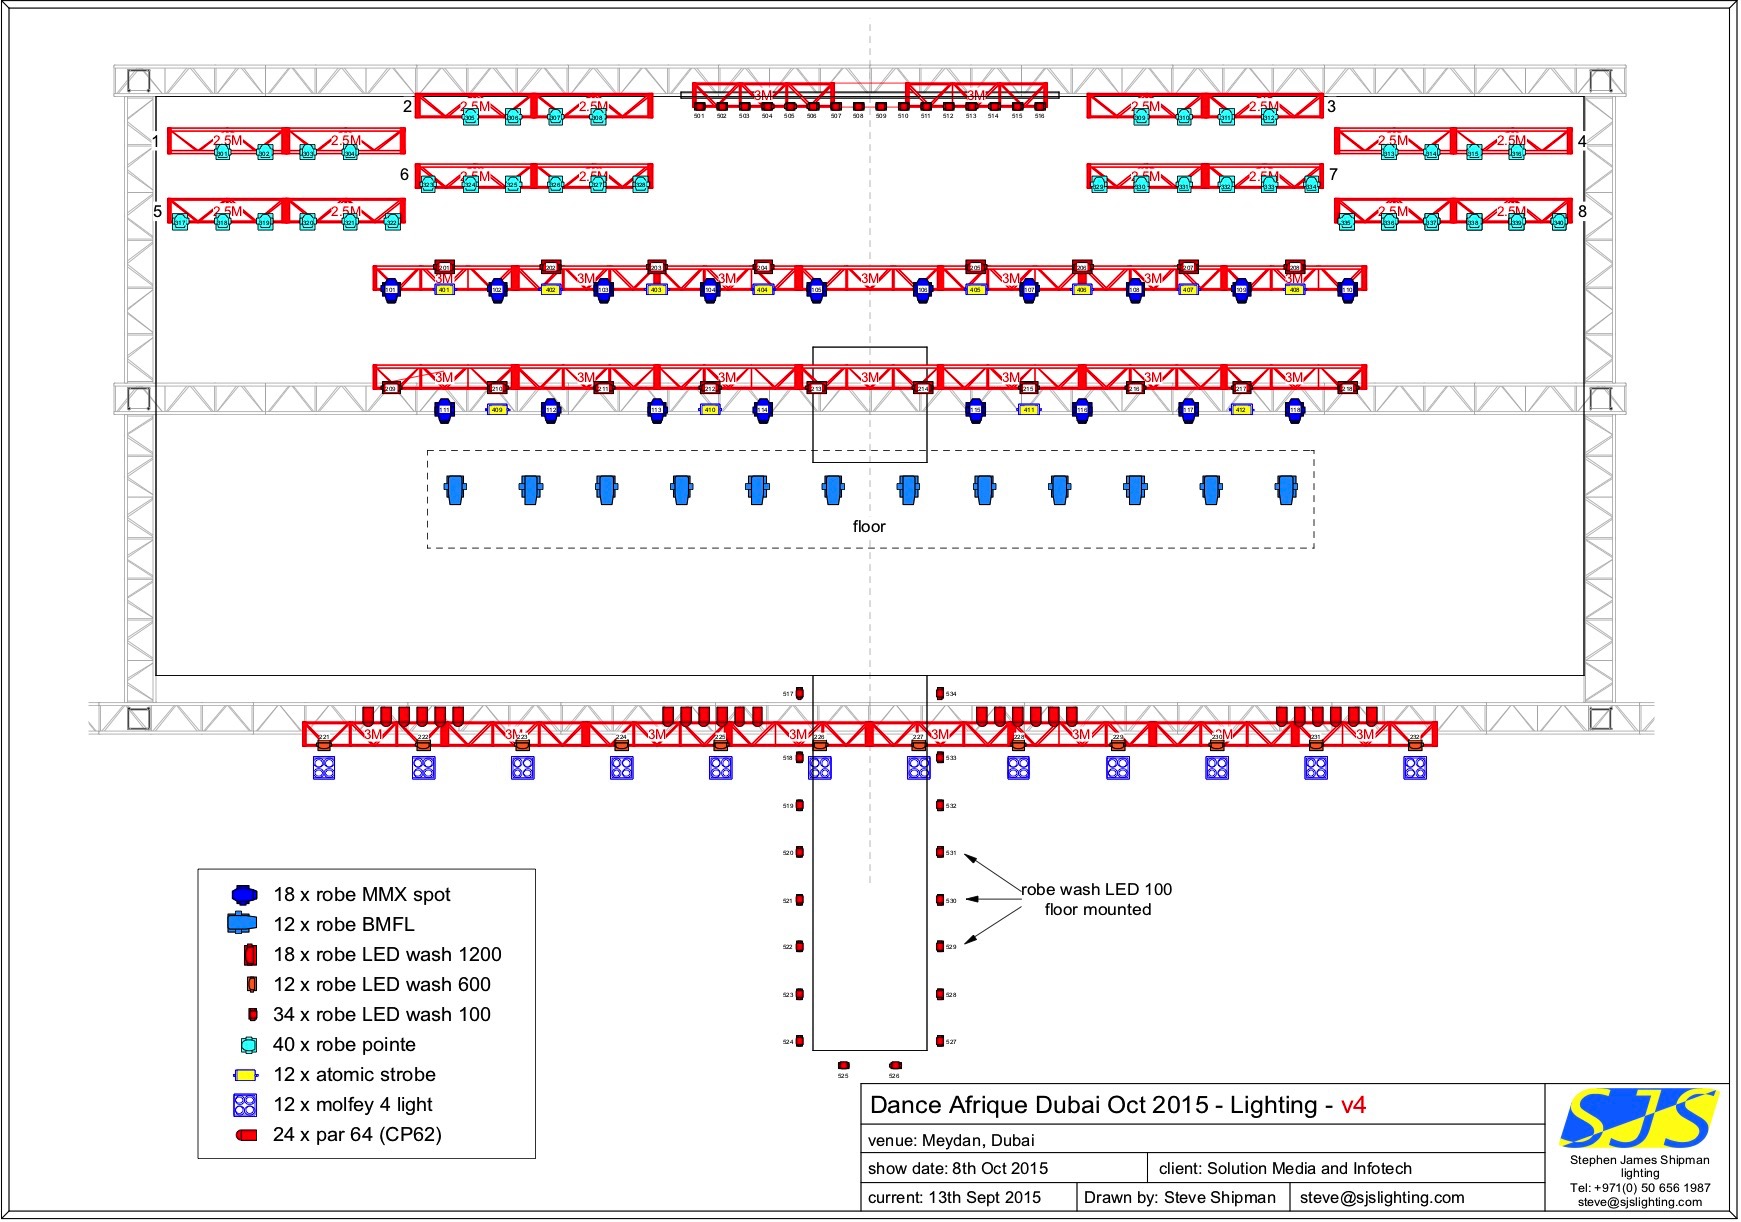The width and height of the screenshot is (1741, 1222).
Task: Select floor LED wash 100 fixture 517
Action: (800, 693)
